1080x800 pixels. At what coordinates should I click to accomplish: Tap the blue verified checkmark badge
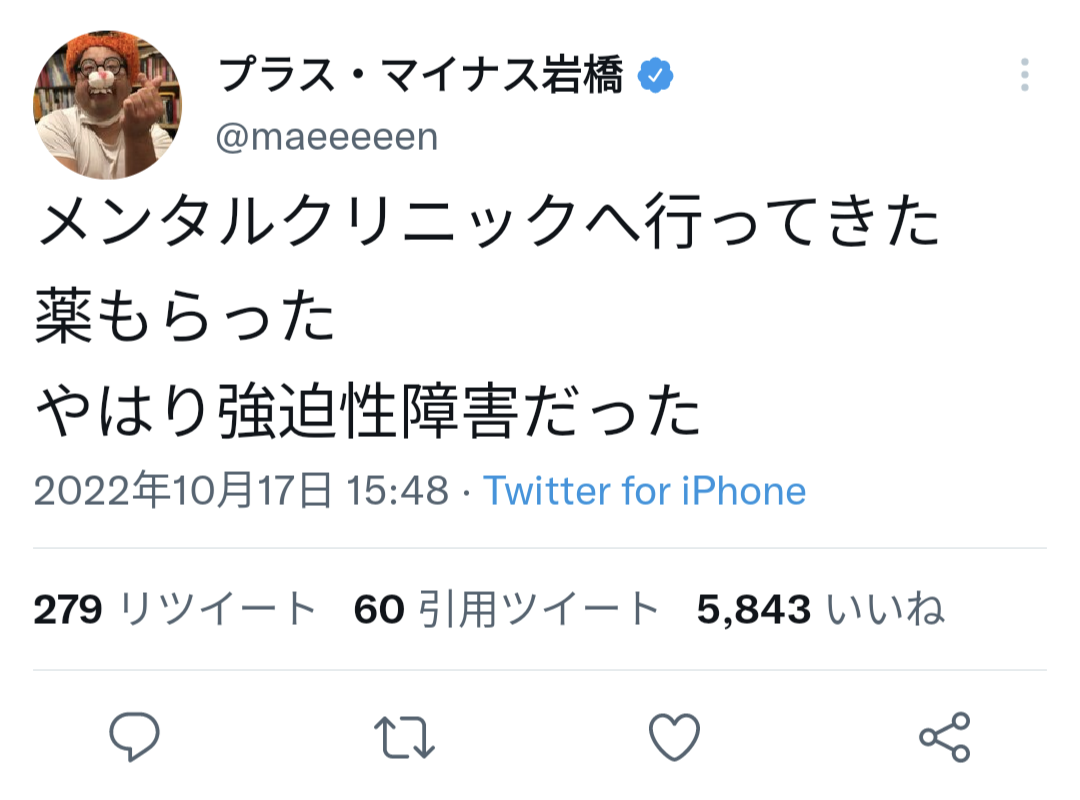(655, 75)
